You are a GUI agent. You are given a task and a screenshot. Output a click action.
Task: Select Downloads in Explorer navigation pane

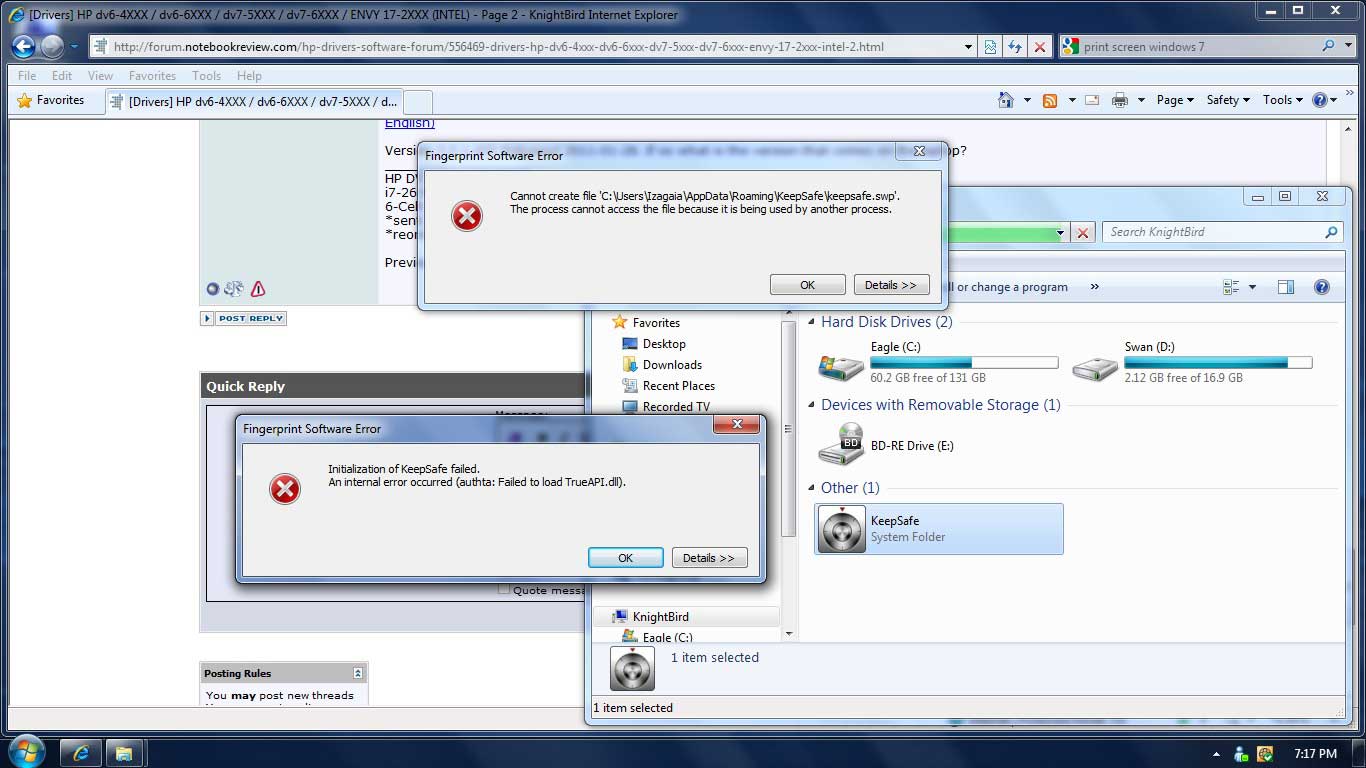[x=662, y=365]
